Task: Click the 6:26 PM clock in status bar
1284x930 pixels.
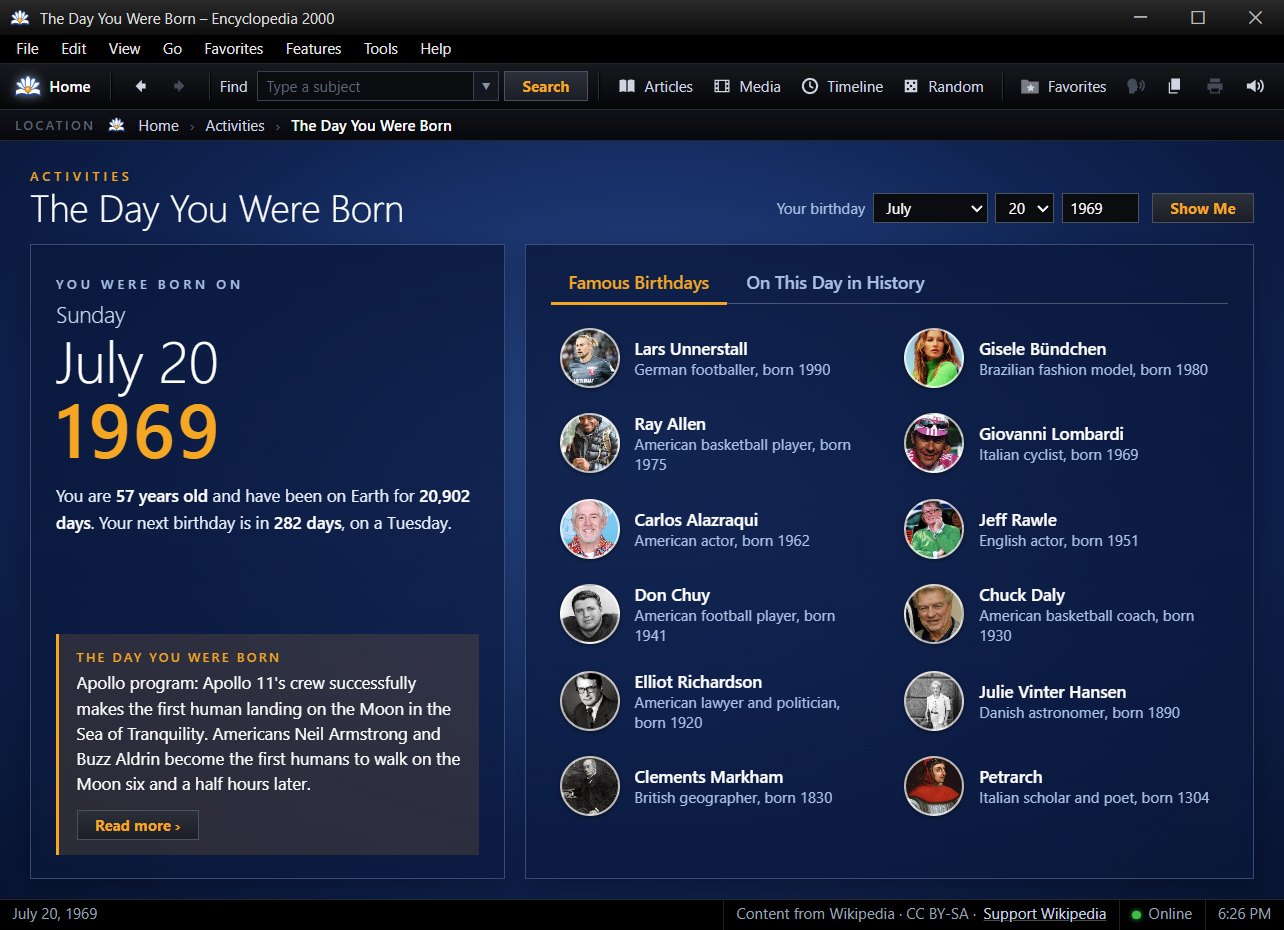Action: click(x=1244, y=914)
